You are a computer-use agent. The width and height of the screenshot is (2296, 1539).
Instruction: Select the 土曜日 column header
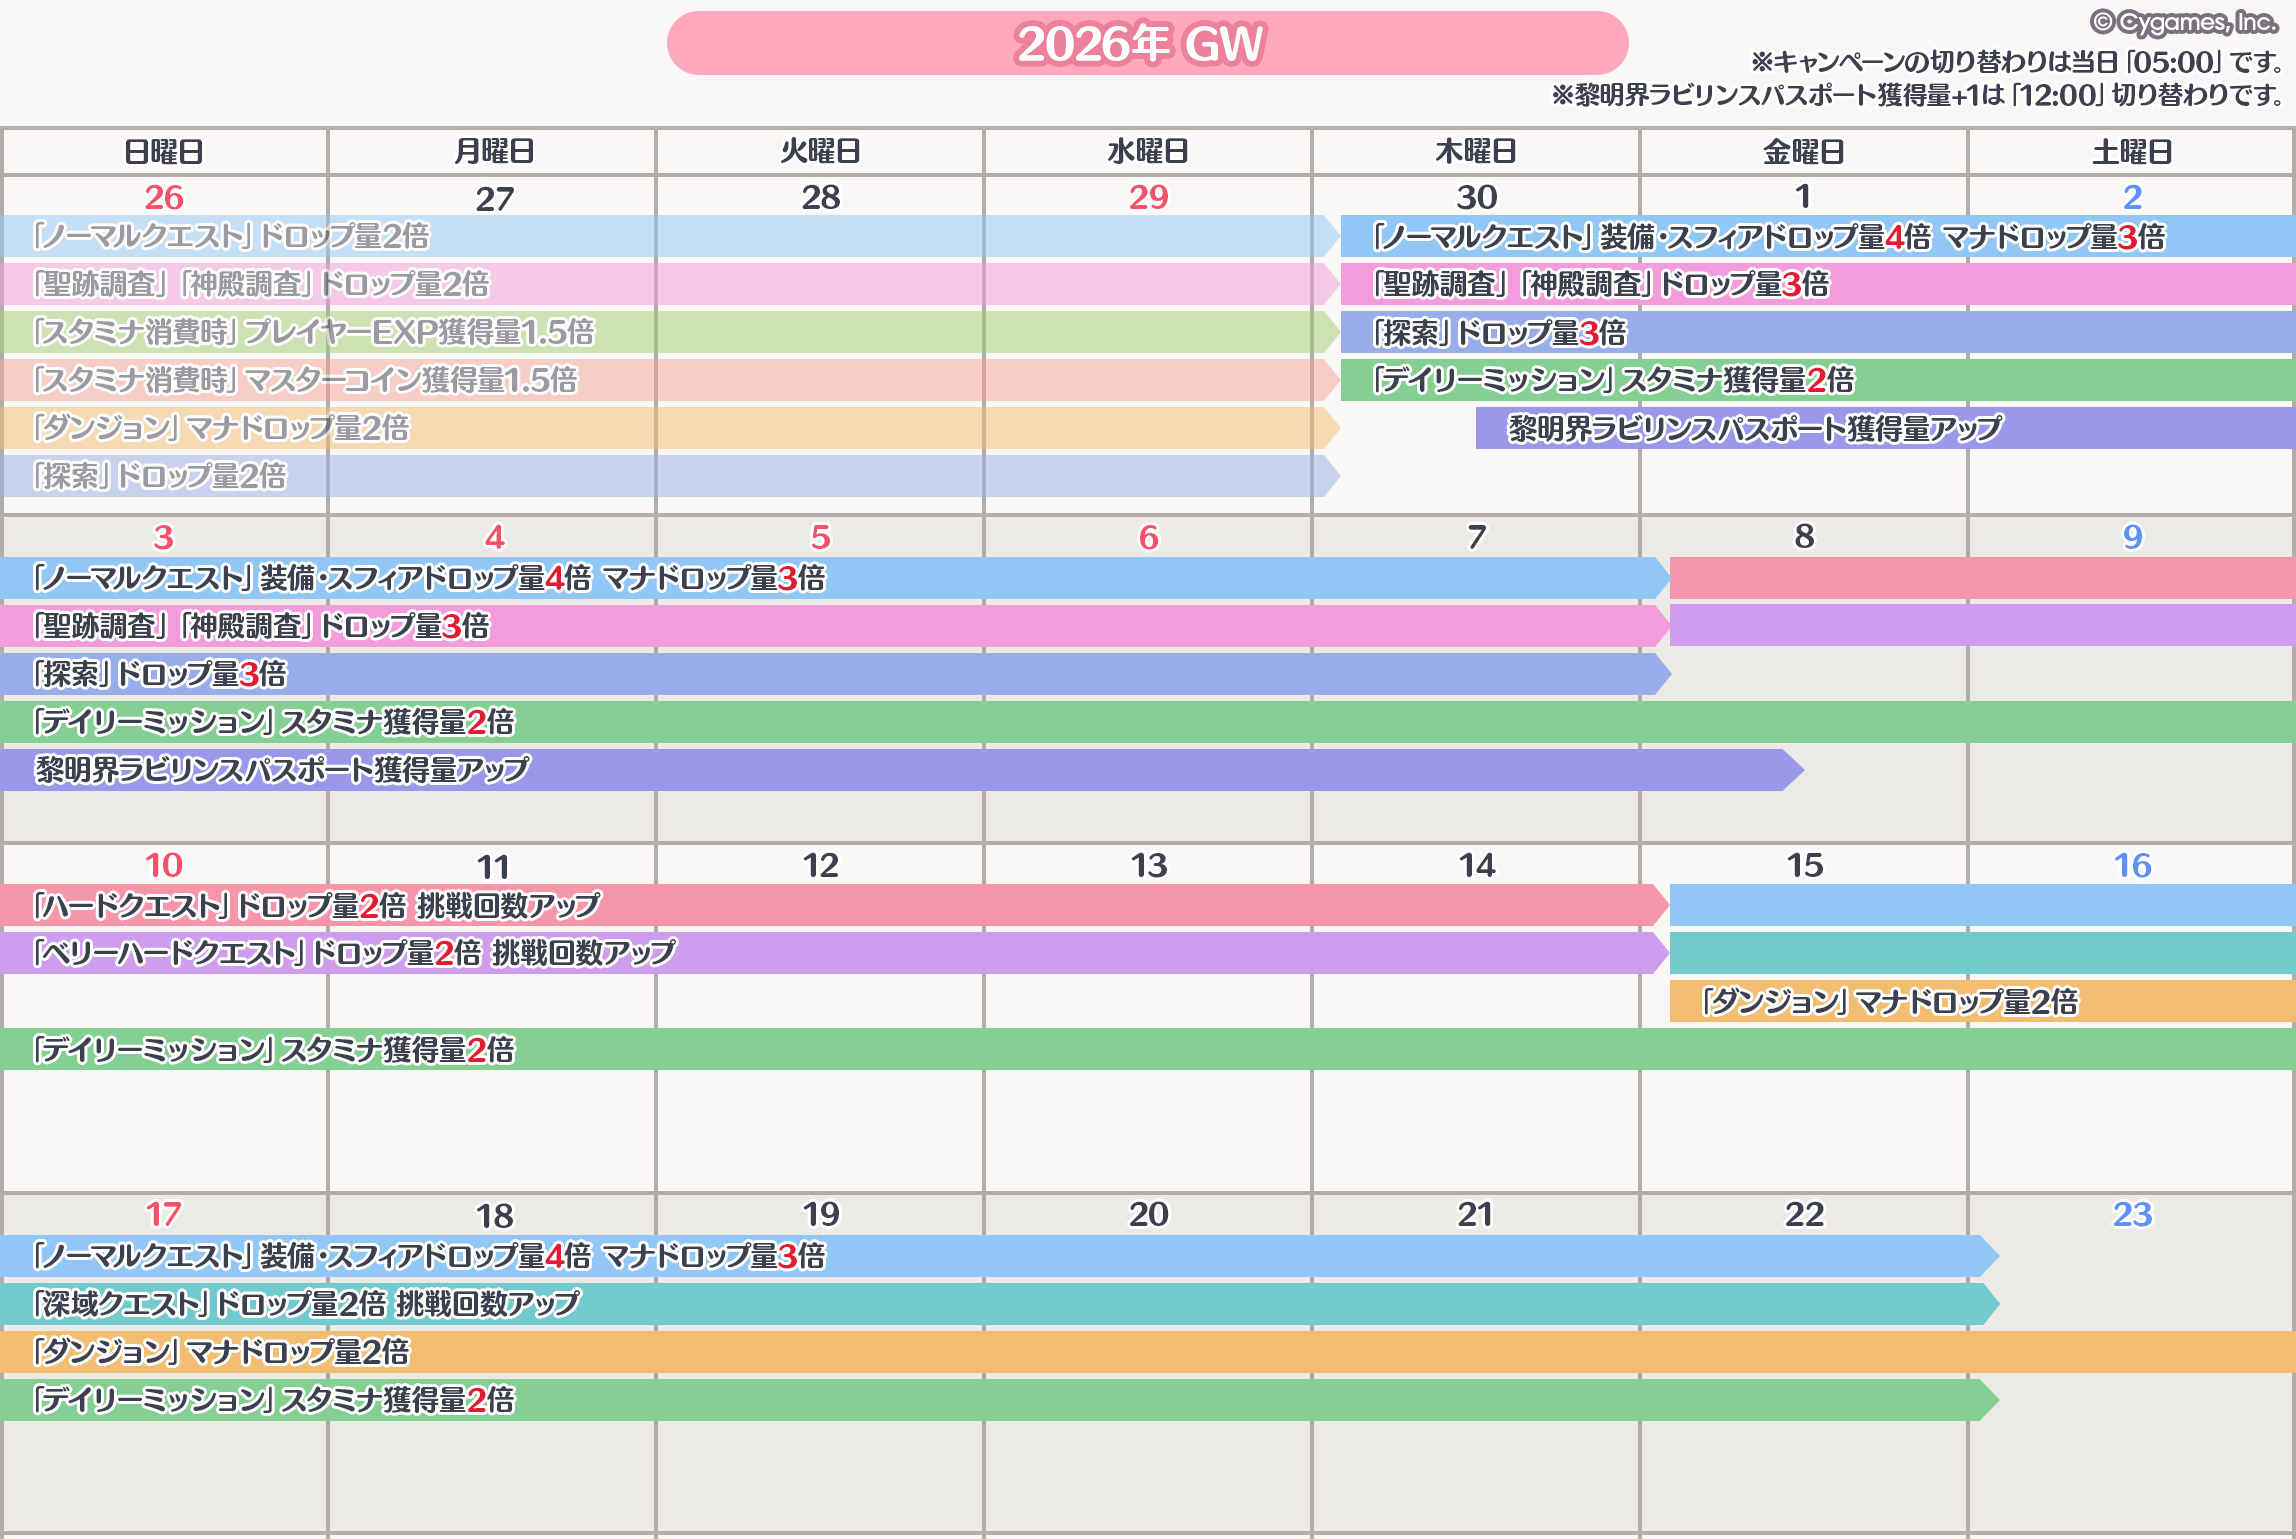pyautogui.click(x=2132, y=152)
